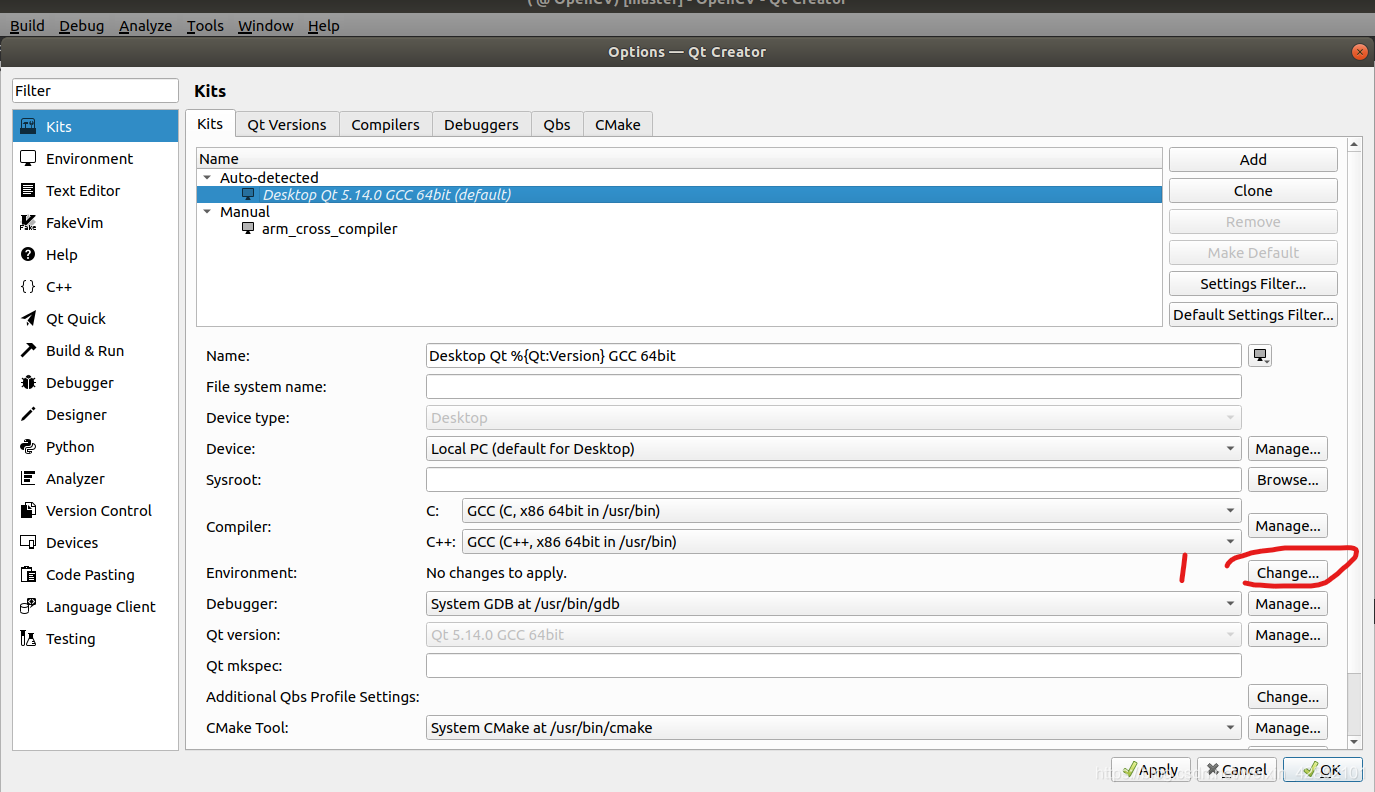Collapse the Manual kits group

pos(207,211)
